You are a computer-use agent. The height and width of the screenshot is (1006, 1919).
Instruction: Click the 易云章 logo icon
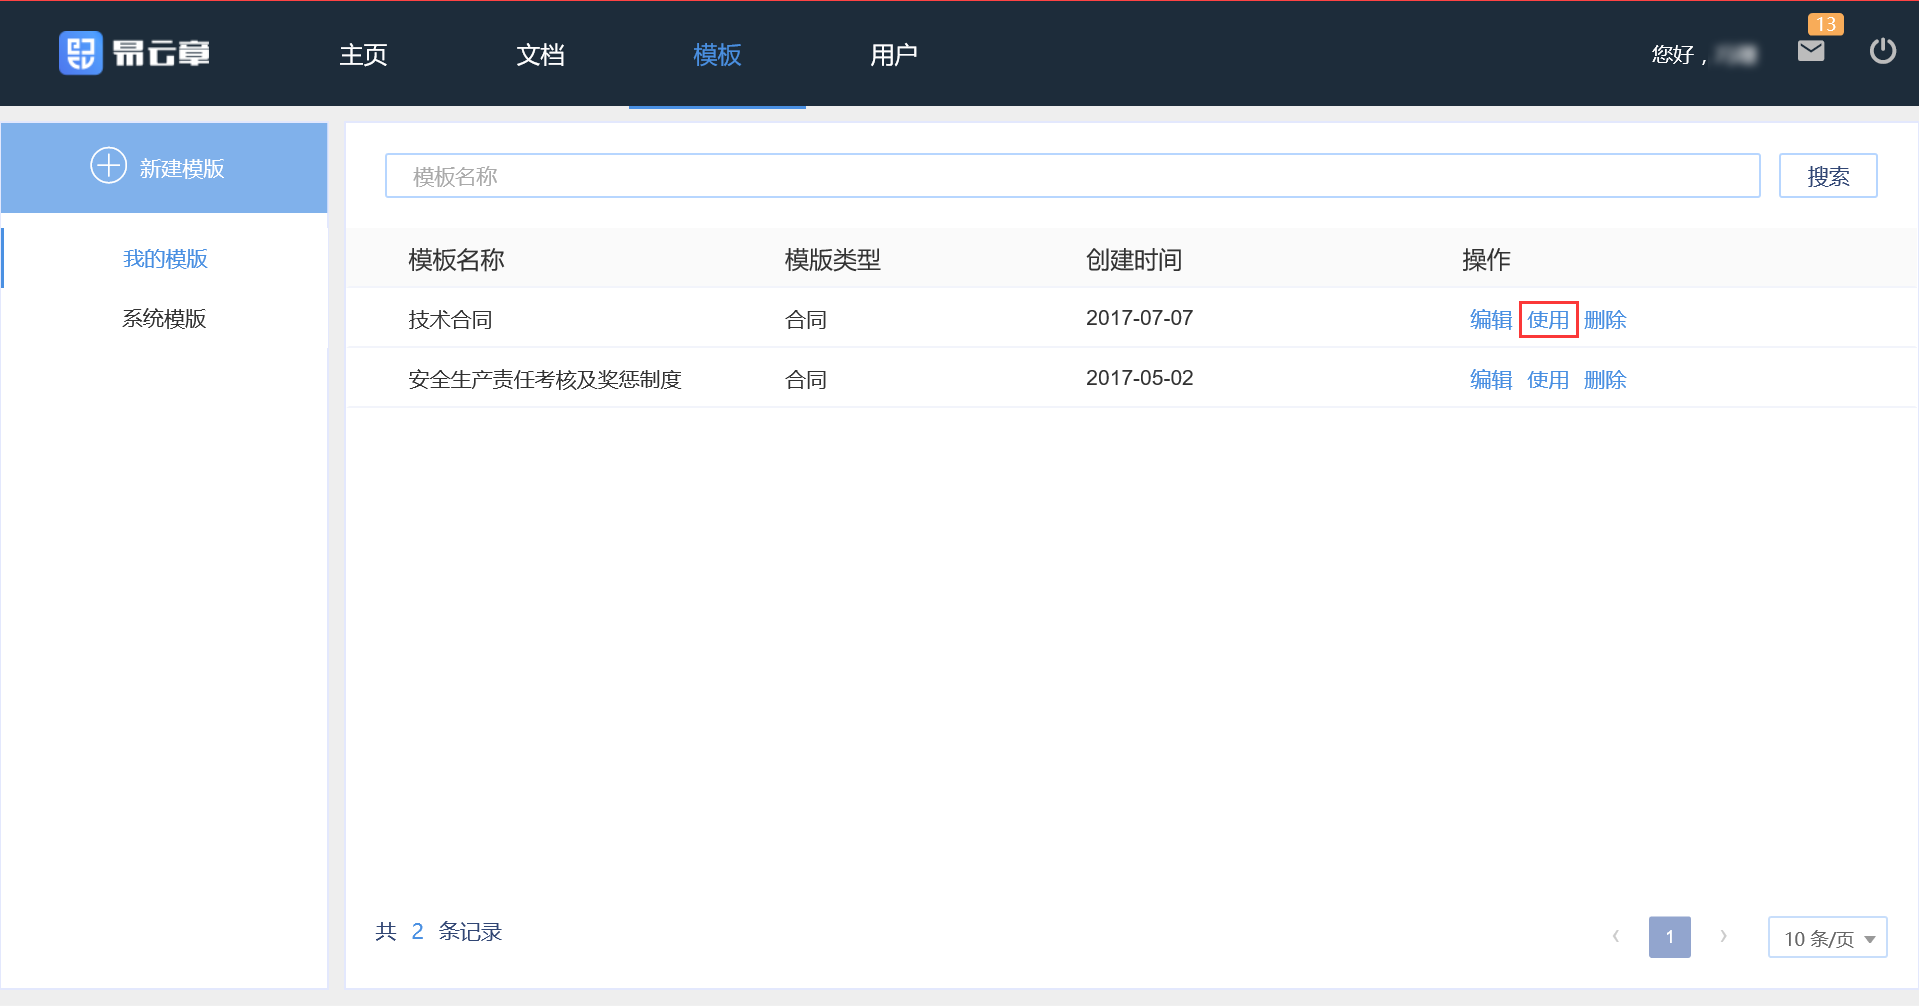tap(80, 53)
